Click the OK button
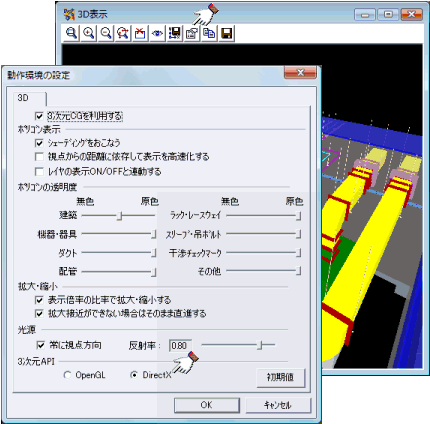 [207, 405]
